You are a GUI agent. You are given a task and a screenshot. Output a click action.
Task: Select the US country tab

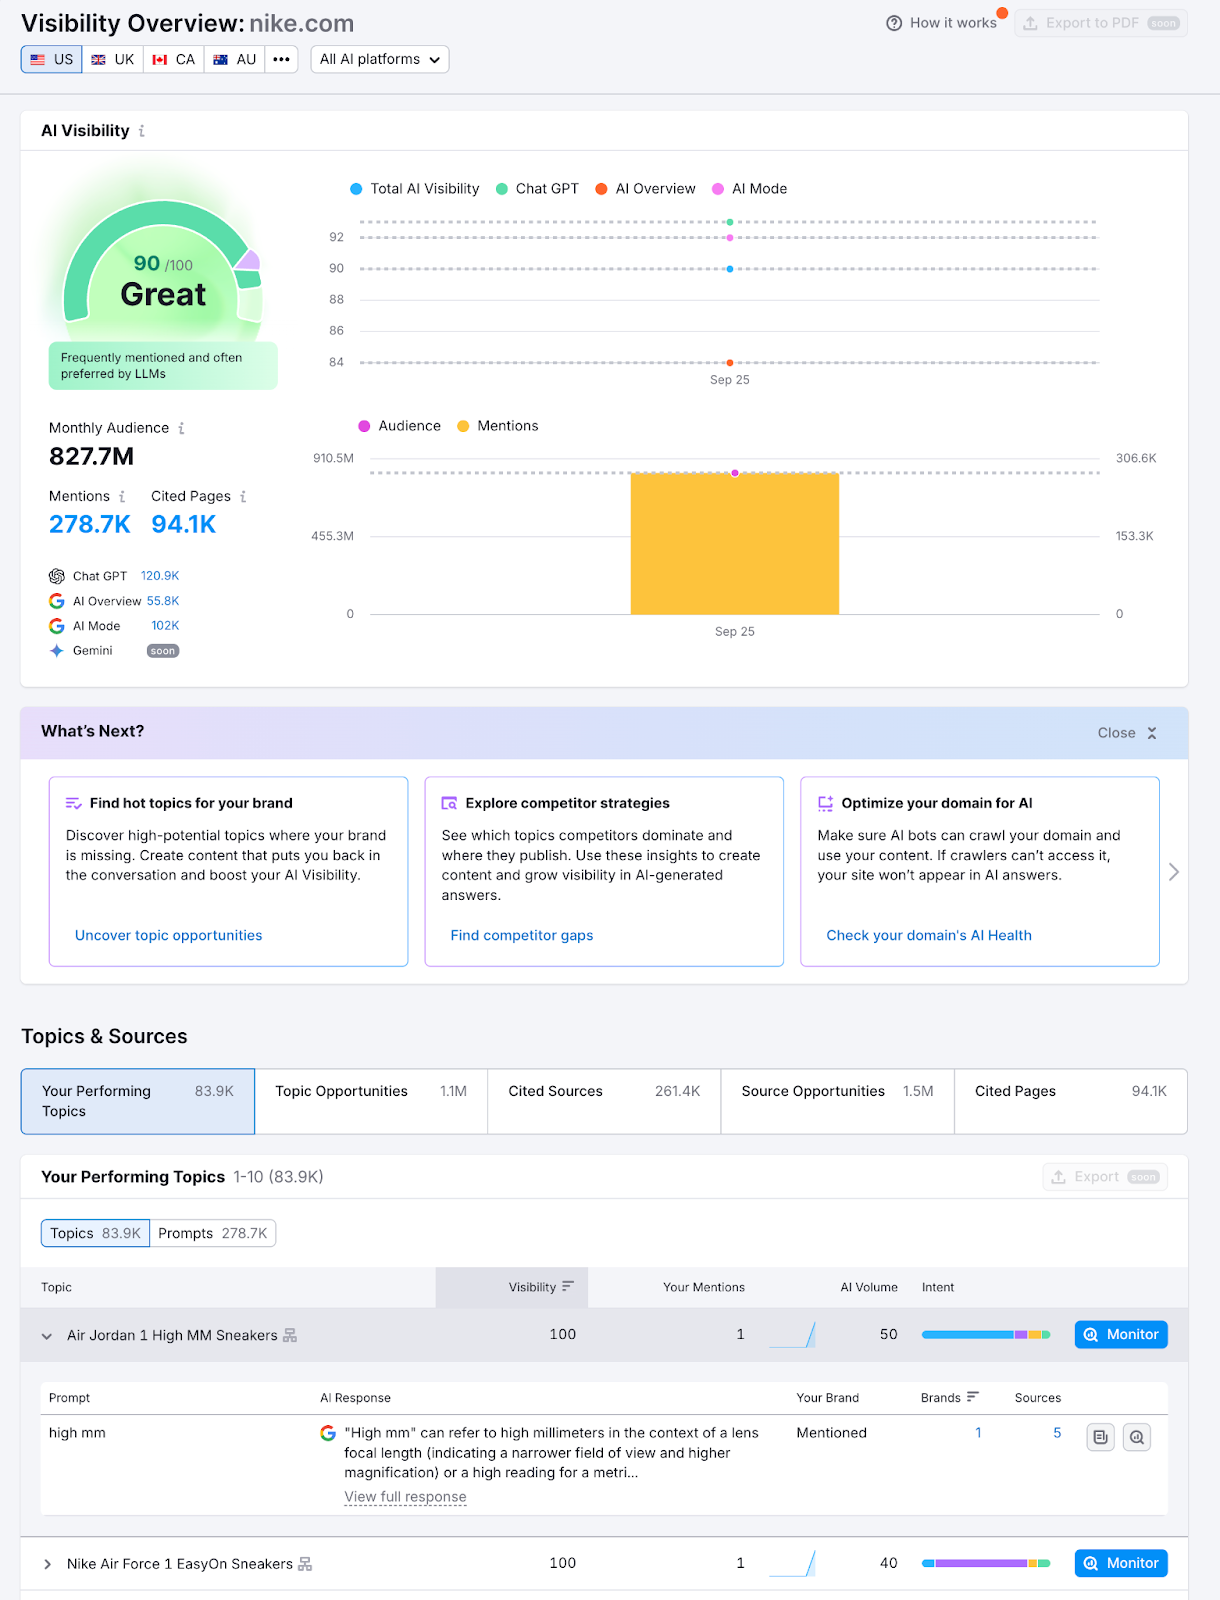(52, 59)
